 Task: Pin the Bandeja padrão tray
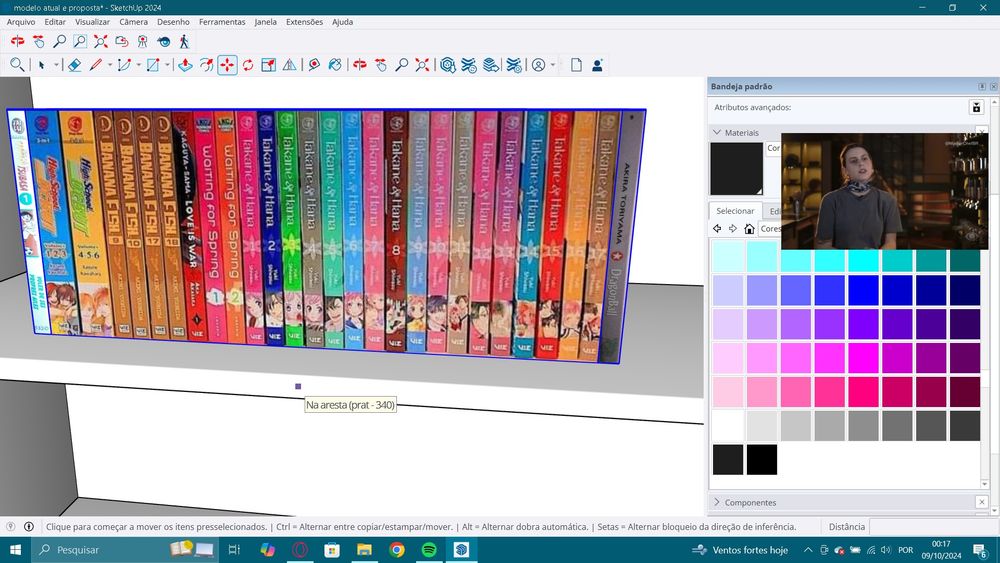coord(982,86)
